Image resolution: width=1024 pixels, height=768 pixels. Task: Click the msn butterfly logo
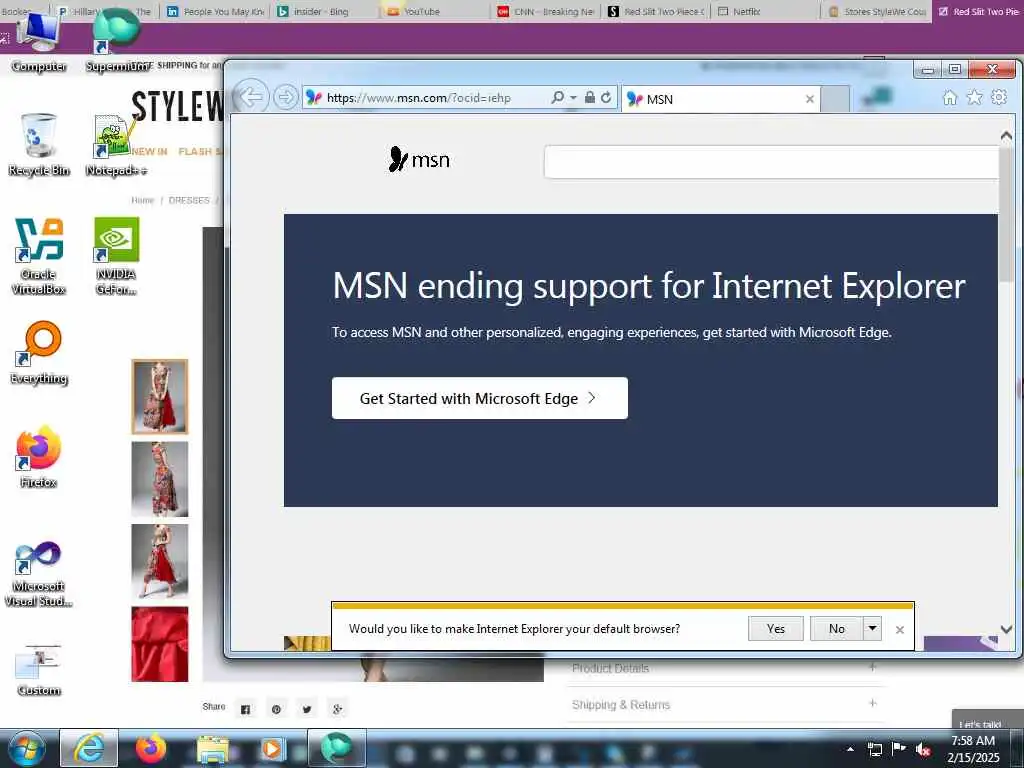[419, 159]
